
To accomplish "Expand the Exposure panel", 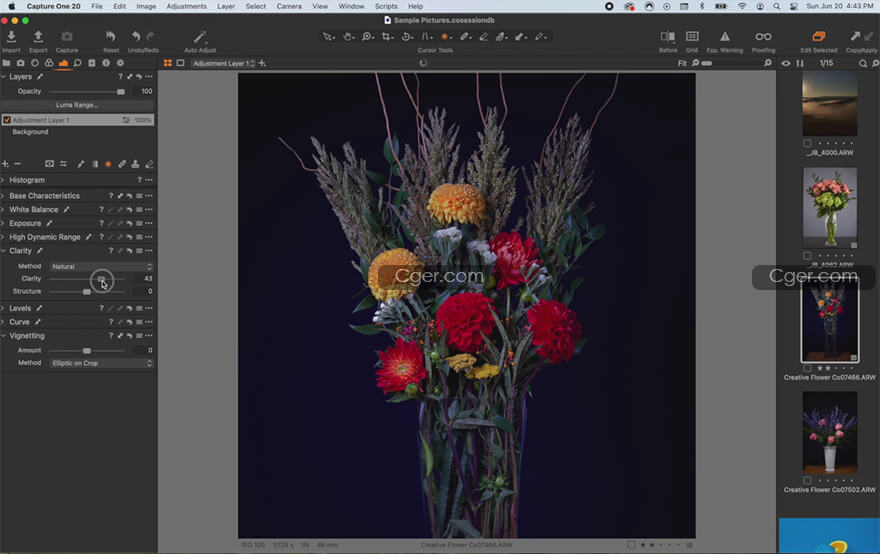I will [x=3, y=223].
